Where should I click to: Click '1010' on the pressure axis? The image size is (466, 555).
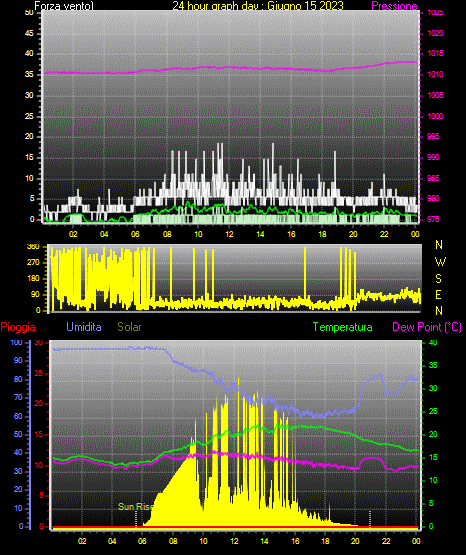tap(436, 74)
